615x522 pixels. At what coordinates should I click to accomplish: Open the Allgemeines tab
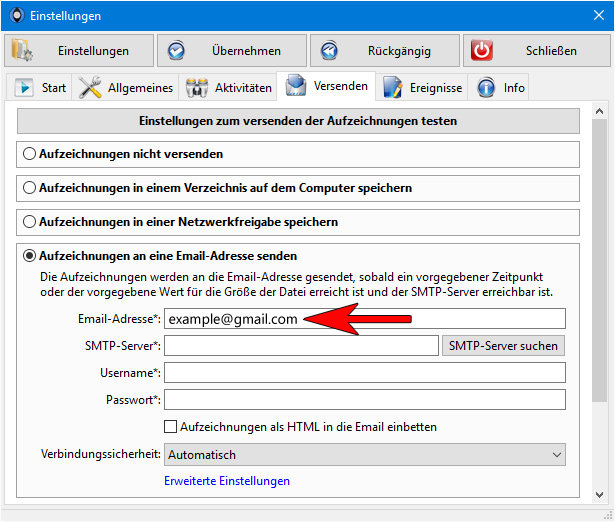126,87
